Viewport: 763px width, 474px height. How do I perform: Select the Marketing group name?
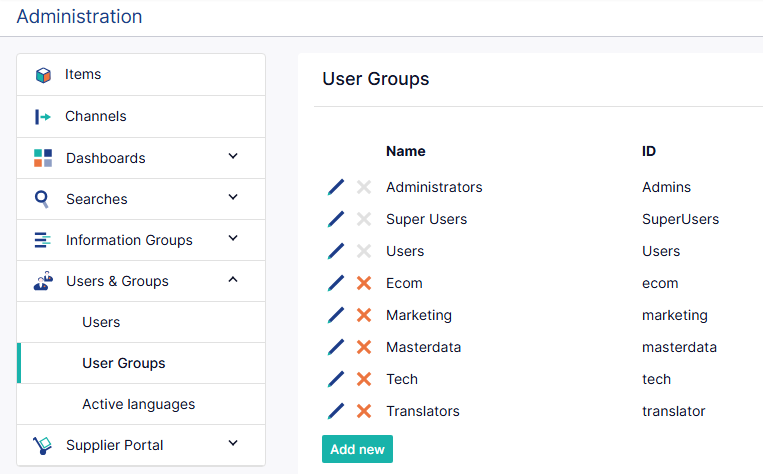(x=418, y=315)
